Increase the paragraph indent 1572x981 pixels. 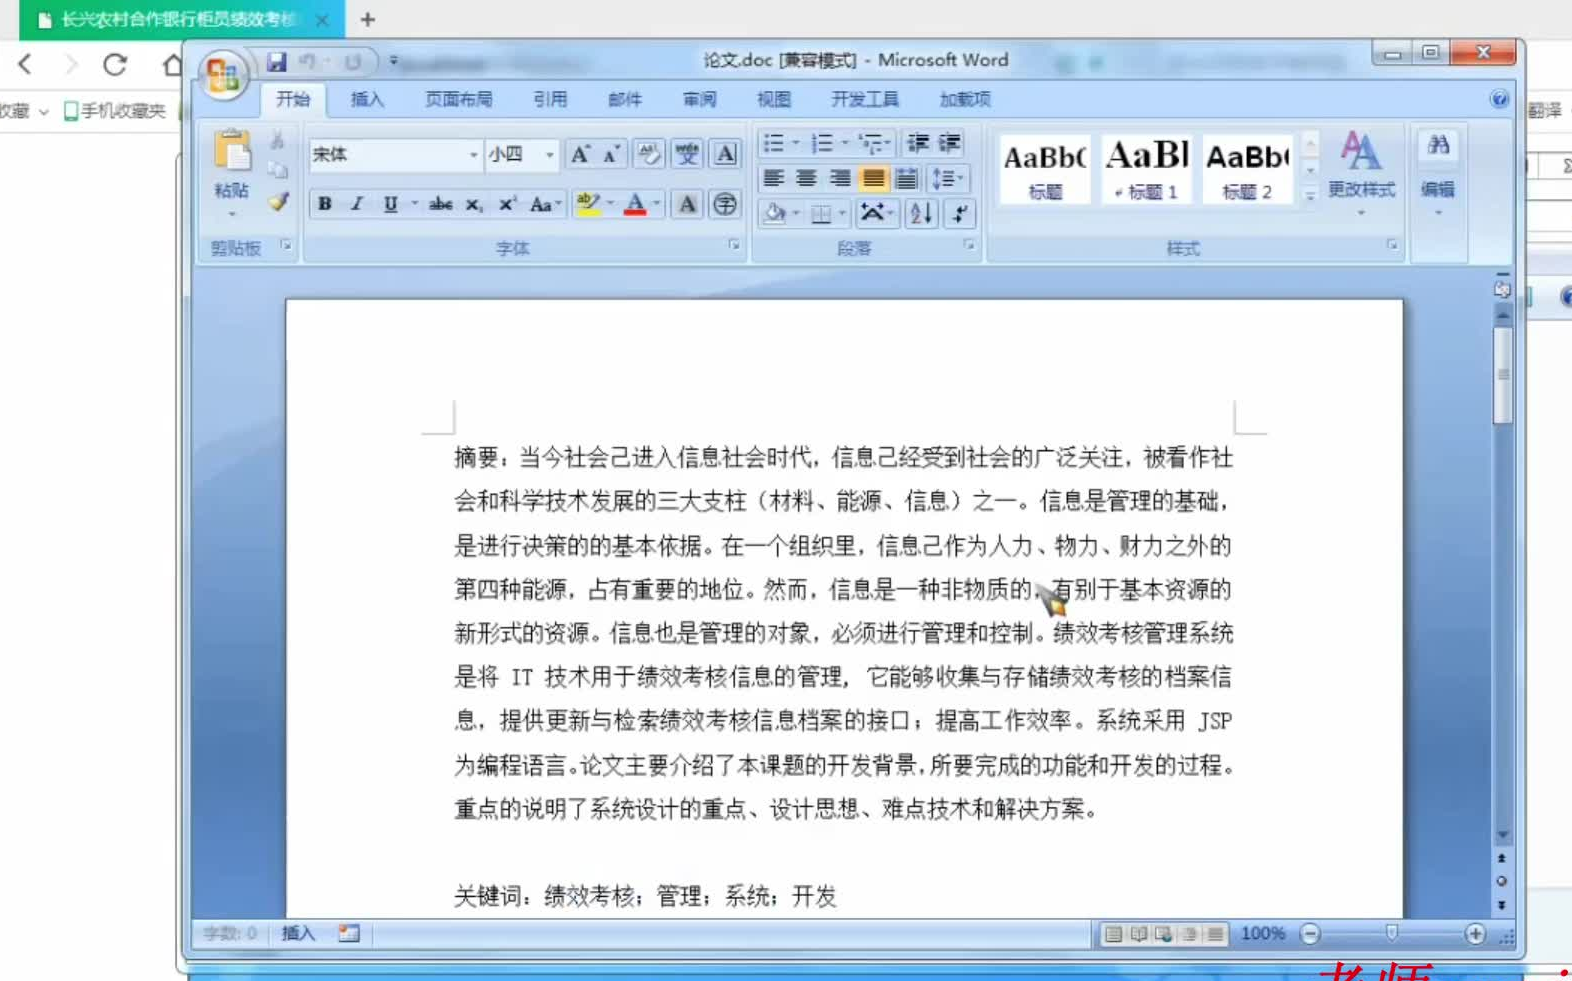coord(949,143)
